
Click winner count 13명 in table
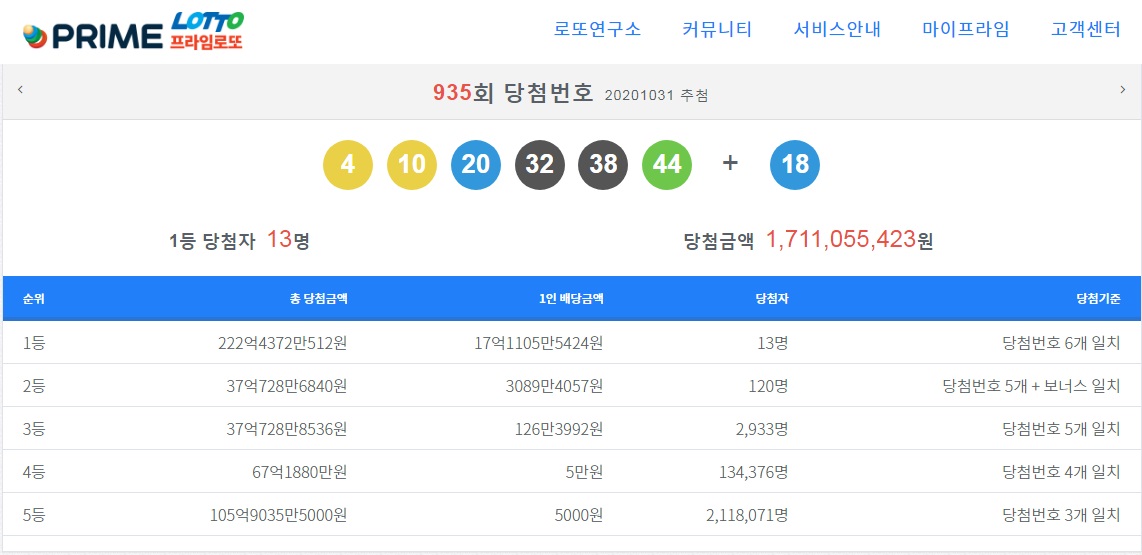pos(773,344)
